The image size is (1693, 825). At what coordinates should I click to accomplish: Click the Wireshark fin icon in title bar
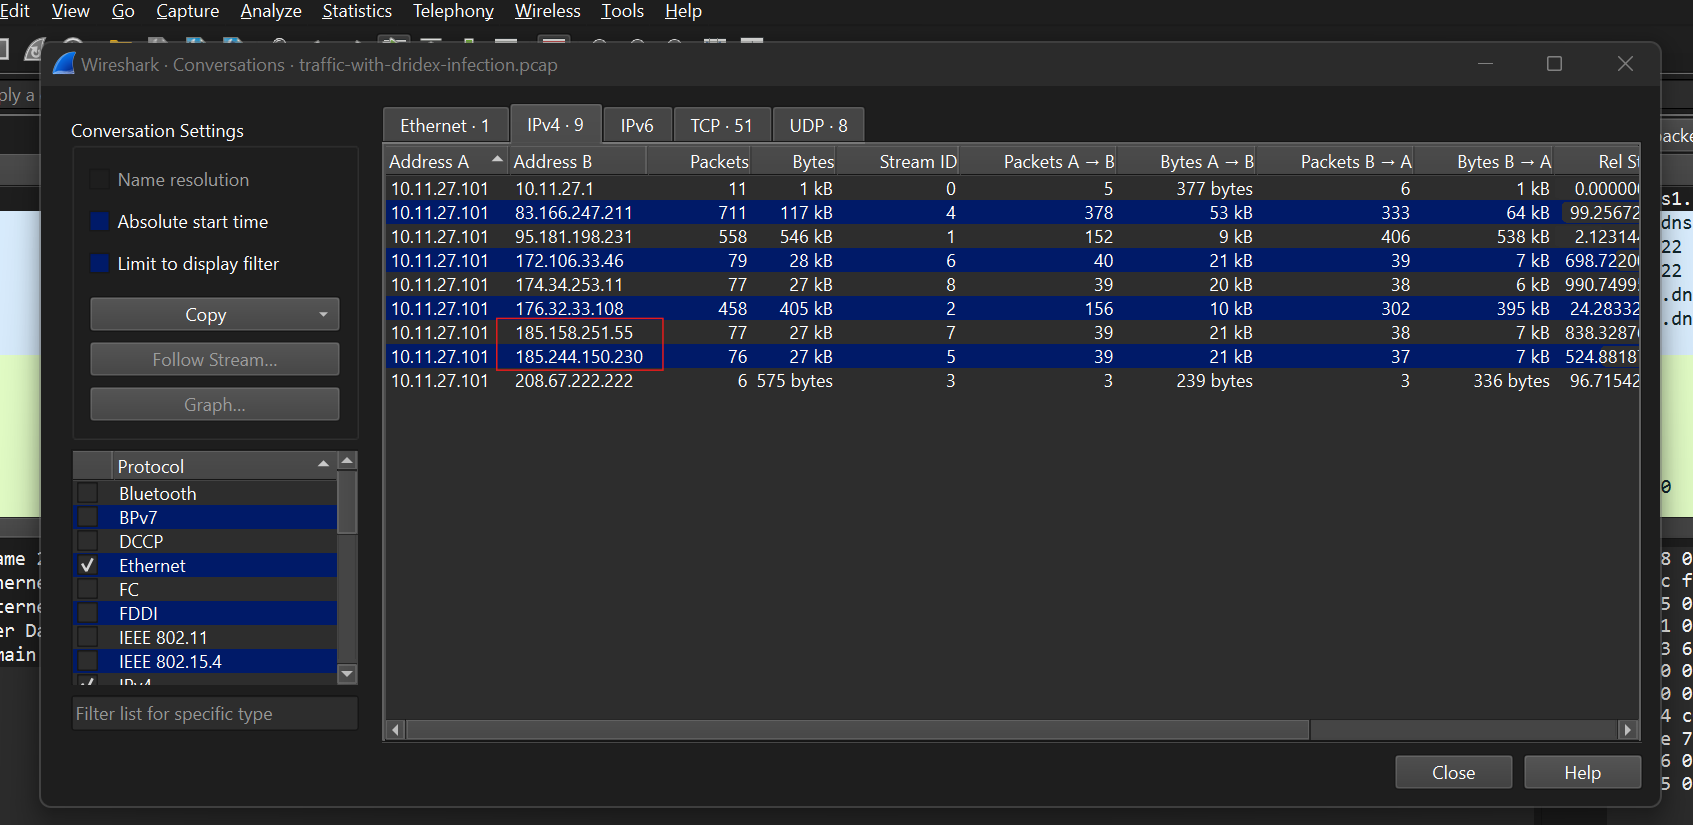pyautogui.click(x=64, y=63)
